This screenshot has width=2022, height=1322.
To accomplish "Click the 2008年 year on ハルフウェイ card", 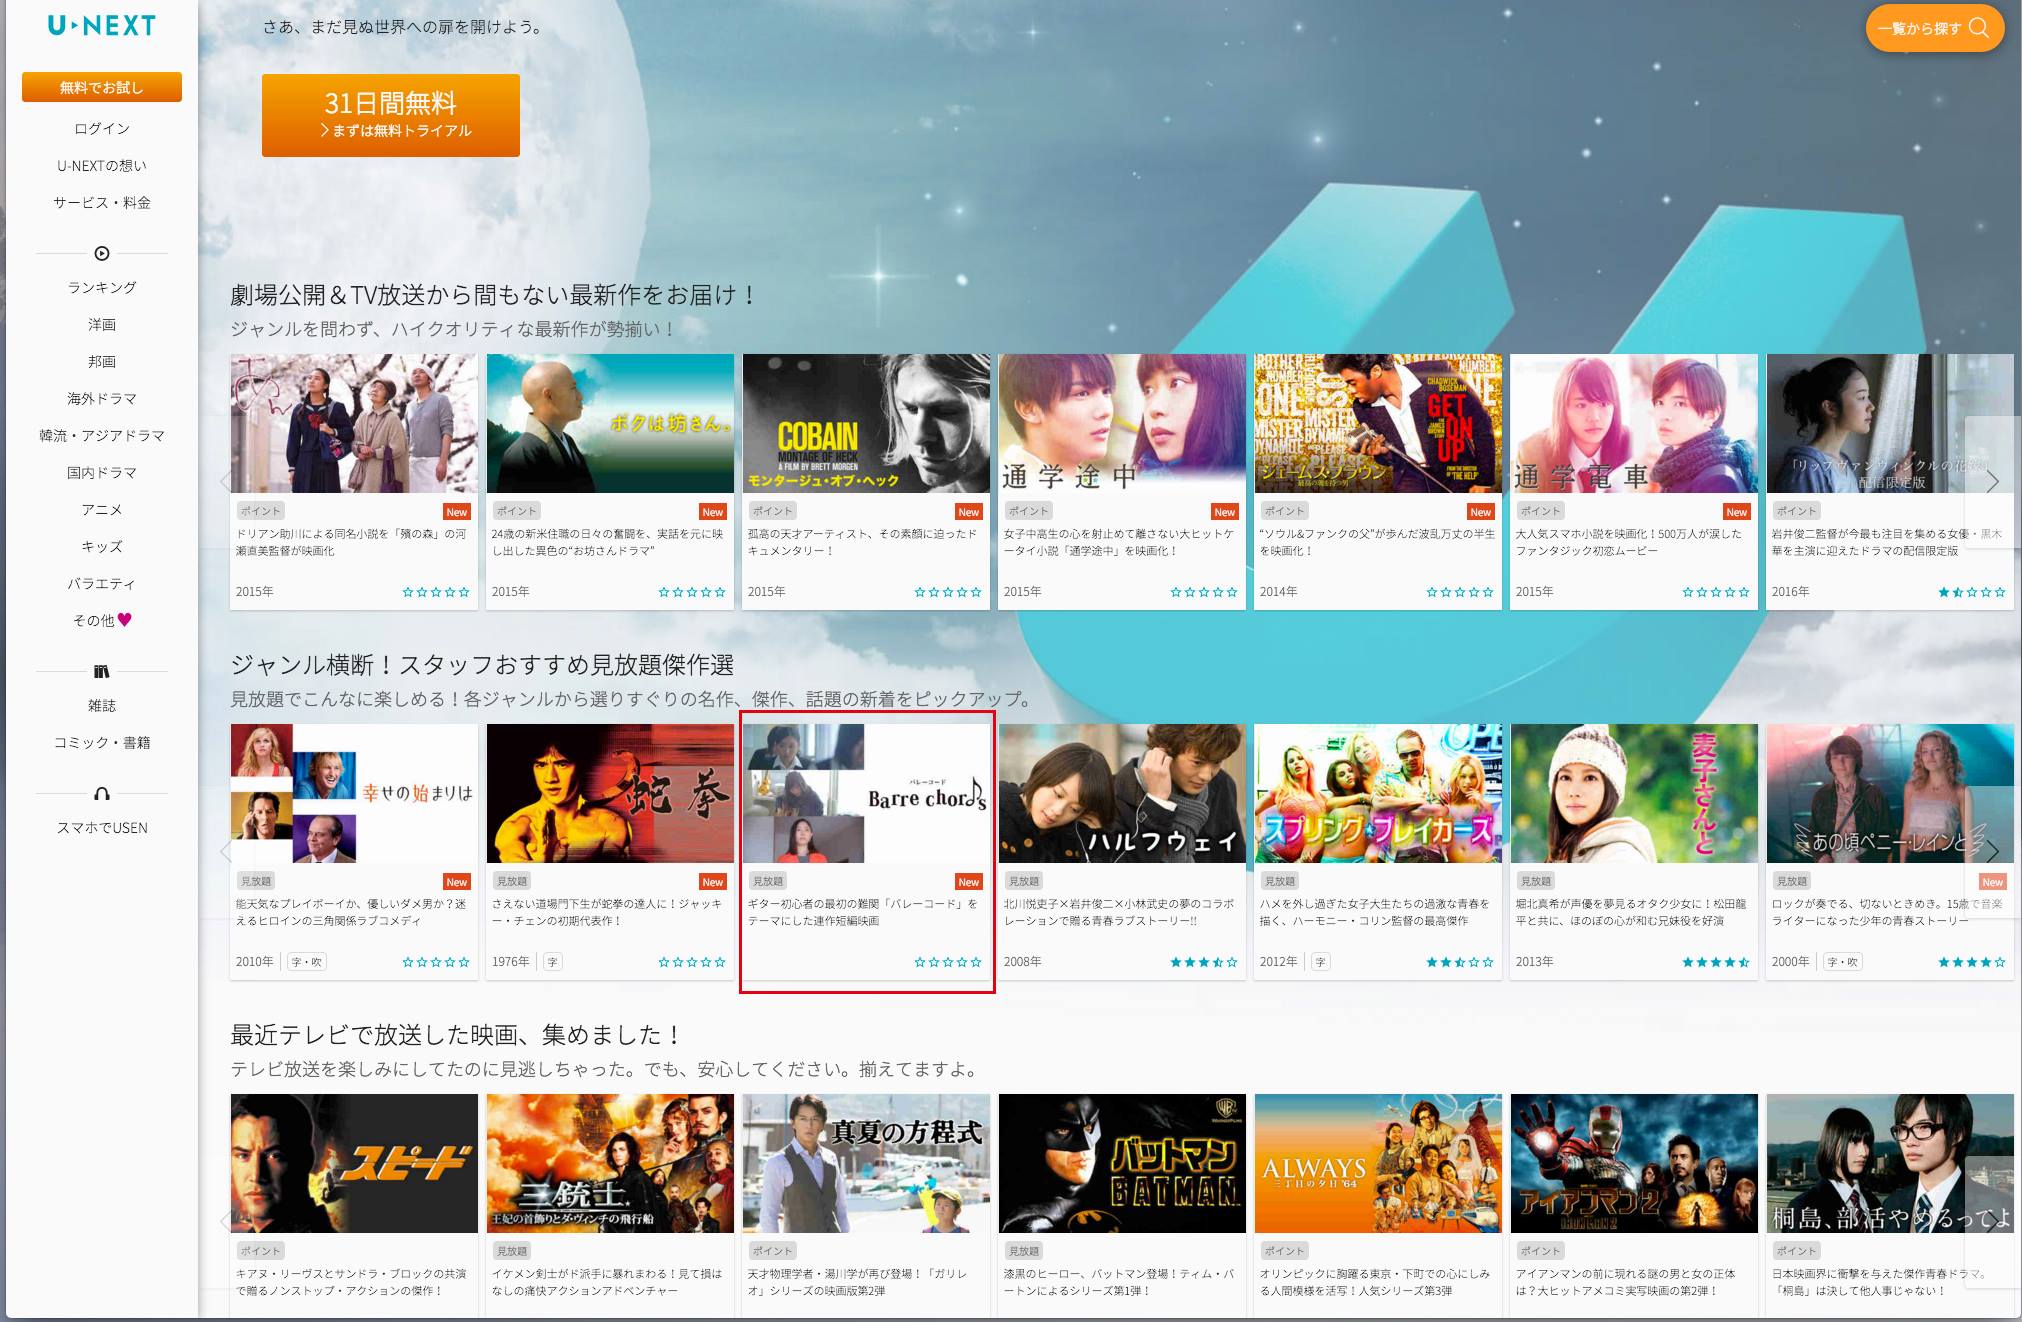I will 1023,962.
